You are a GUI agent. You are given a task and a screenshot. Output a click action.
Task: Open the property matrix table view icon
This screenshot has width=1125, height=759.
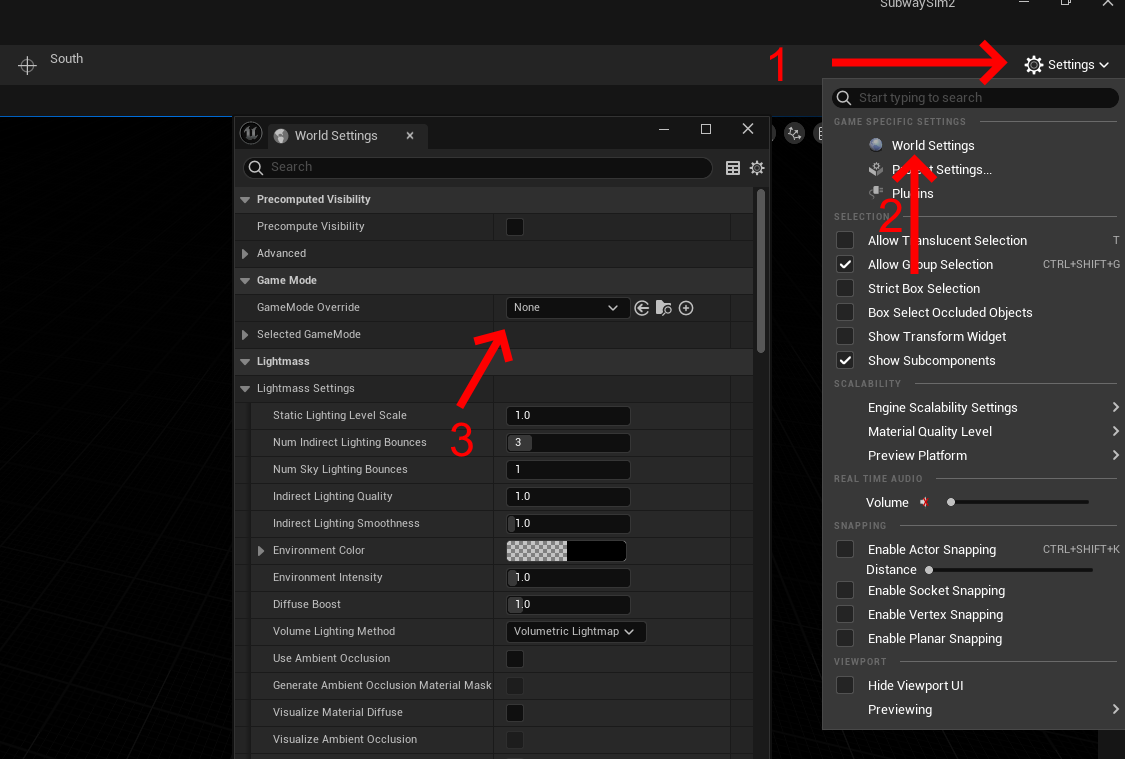pos(733,168)
